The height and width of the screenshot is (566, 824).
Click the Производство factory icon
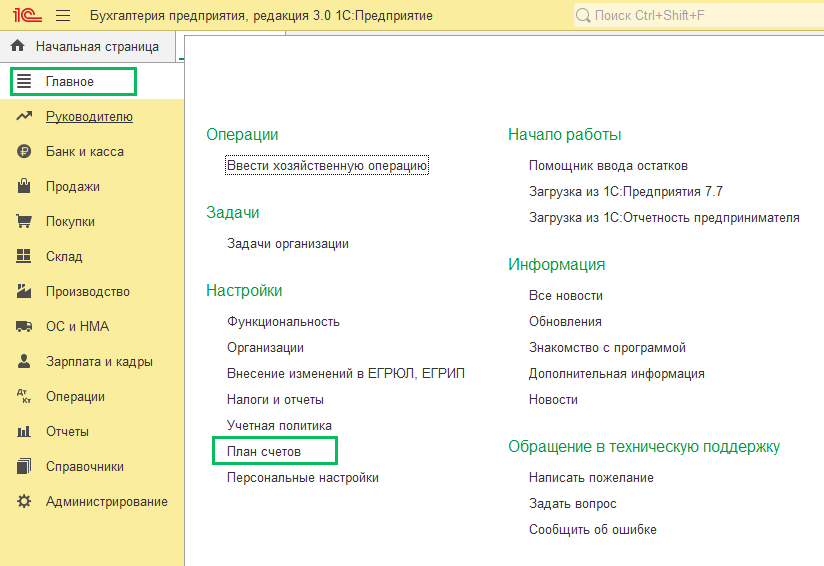[x=24, y=291]
